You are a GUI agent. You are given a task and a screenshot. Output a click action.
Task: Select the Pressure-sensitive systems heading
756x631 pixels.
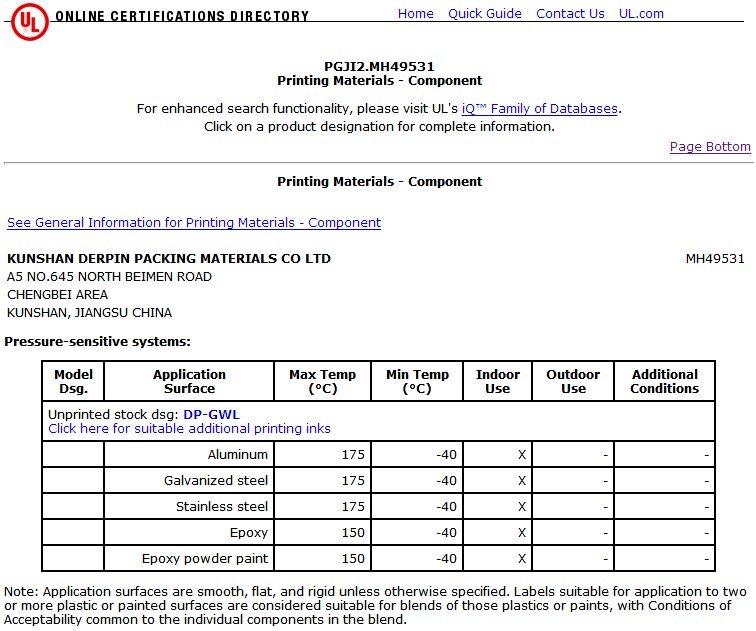97,342
